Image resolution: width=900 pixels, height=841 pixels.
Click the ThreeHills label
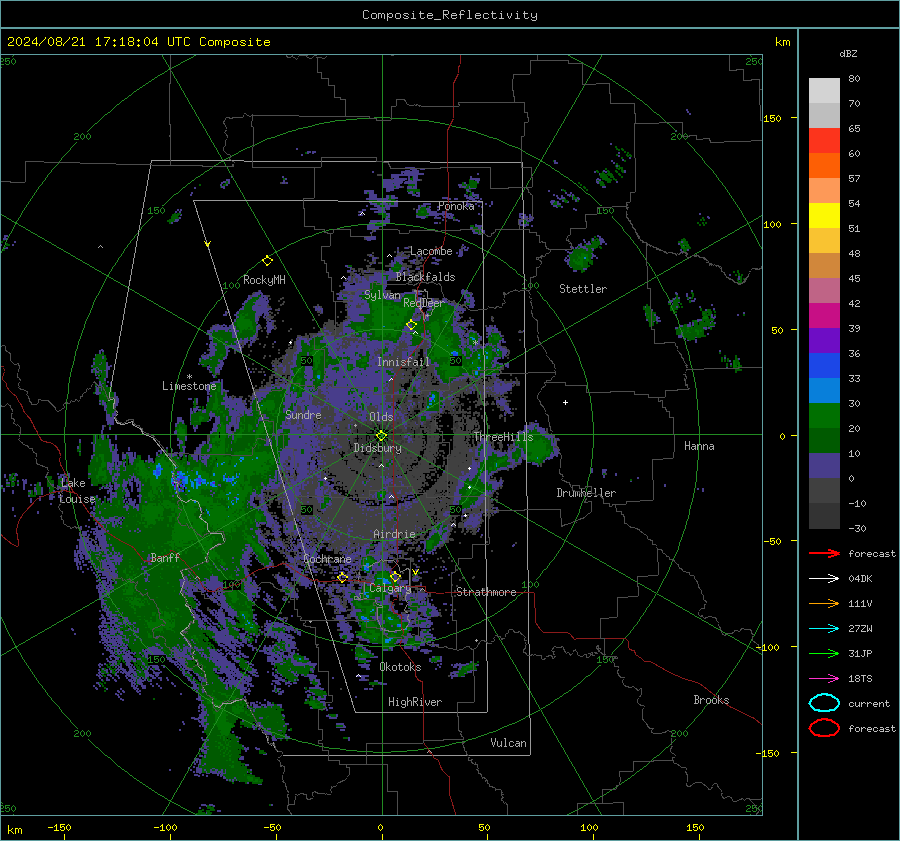pyautogui.click(x=503, y=437)
